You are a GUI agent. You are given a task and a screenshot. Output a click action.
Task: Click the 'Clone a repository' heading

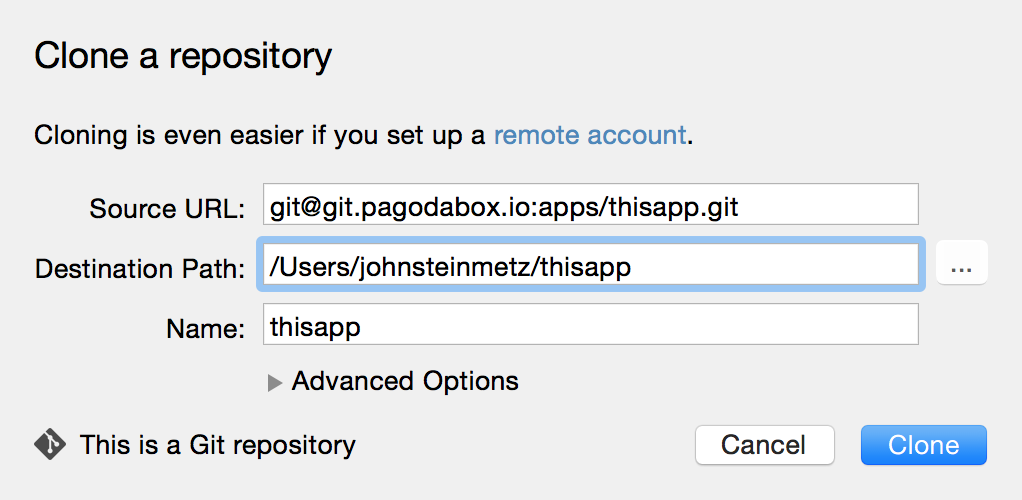(182, 56)
